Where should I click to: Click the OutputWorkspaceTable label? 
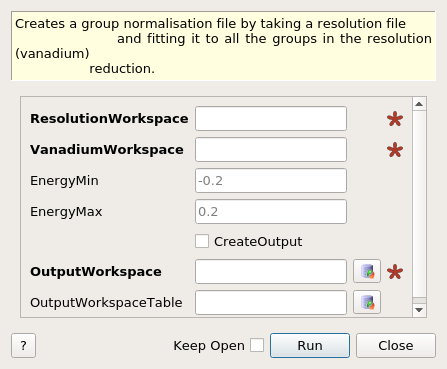click(x=106, y=303)
